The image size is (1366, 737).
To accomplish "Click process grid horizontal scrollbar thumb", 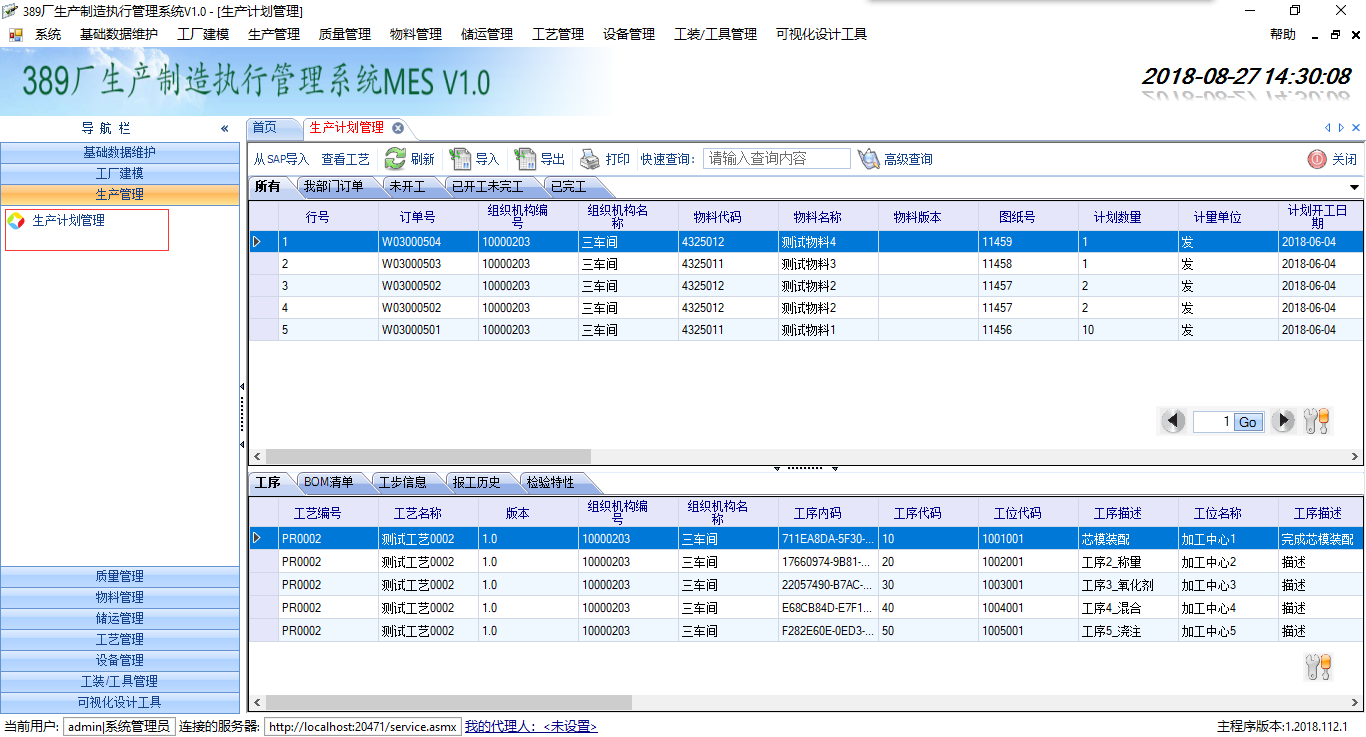I will tap(447, 703).
